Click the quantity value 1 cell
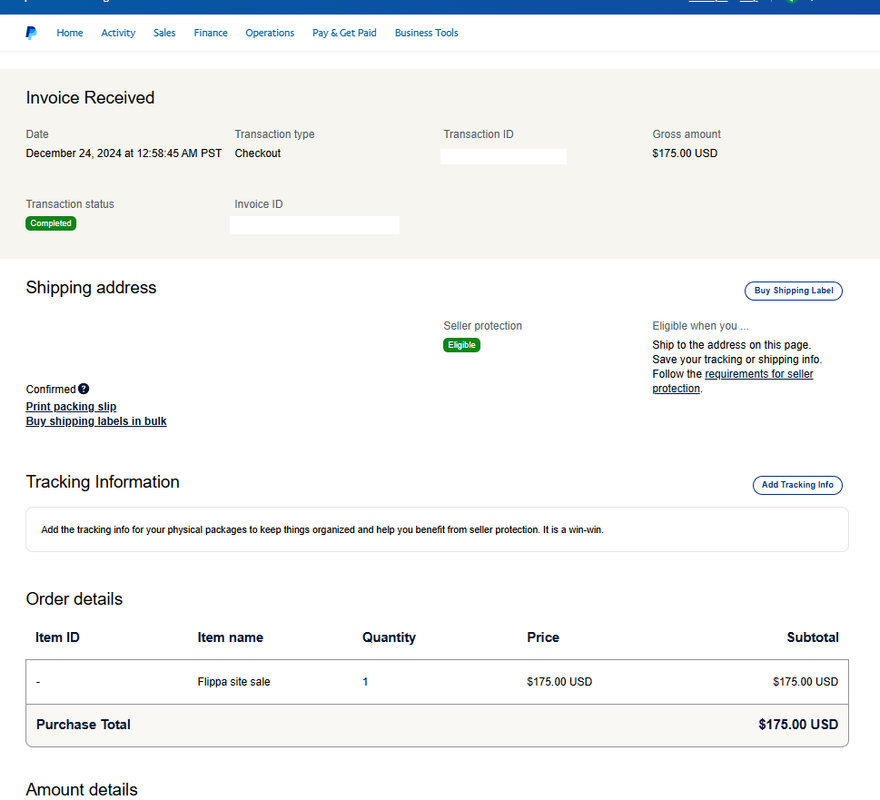This screenshot has height=800, width=880. tap(365, 682)
